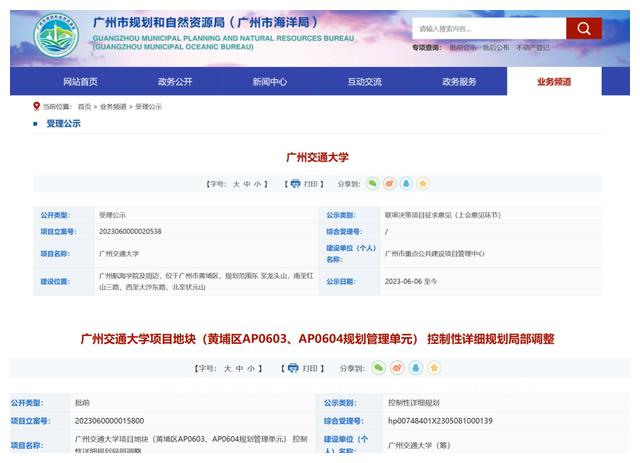Screen dimensions: 640x463
Task: Set medium font 中 for 广州交通大学 notice
Action: (x=247, y=184)
